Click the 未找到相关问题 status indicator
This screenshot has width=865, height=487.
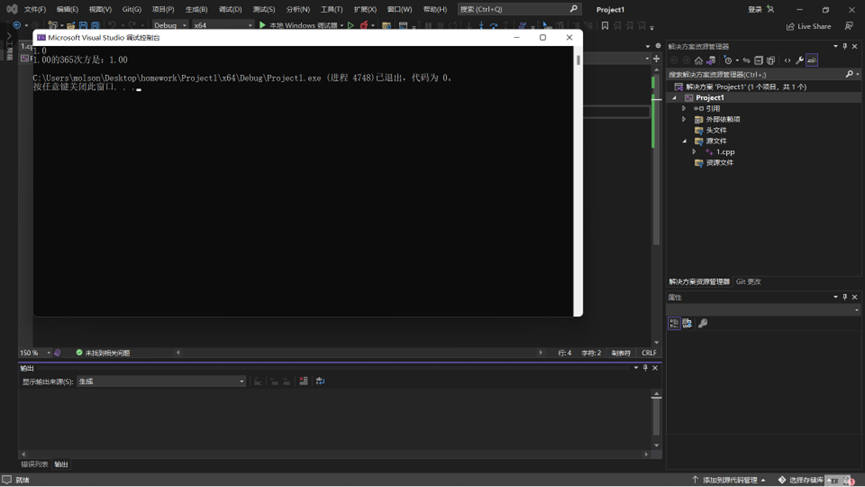pos(103,353)
